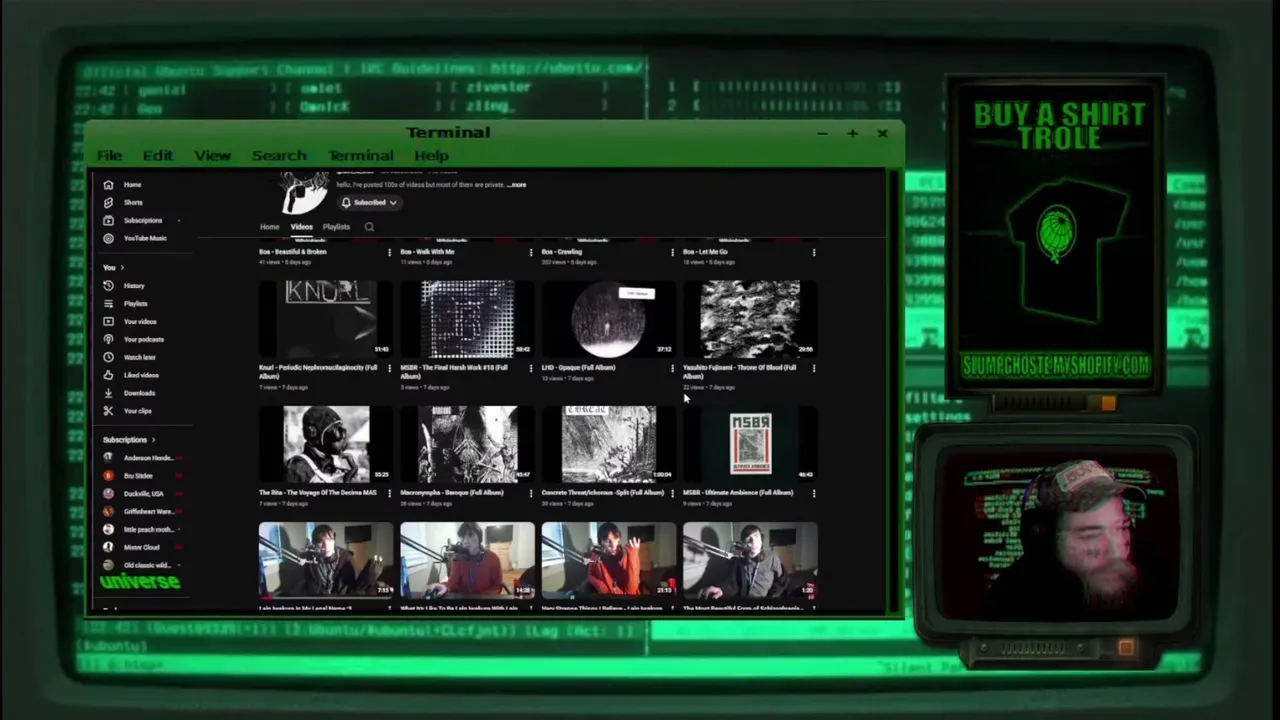Viewport: 1280px width, 720px height.
Task: Open Concrete Threat/Ichorous split title
Action: 602,493
